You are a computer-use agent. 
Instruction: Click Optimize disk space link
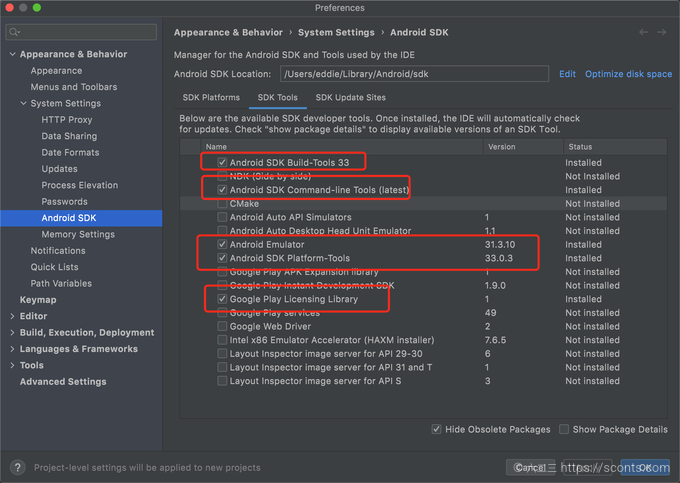(628, 74)
